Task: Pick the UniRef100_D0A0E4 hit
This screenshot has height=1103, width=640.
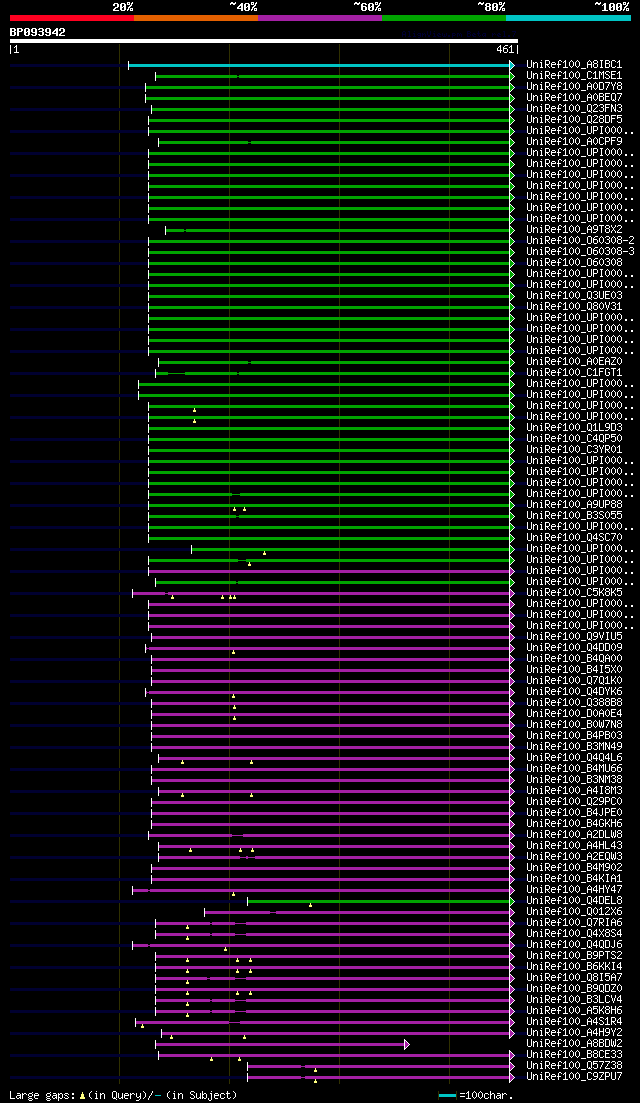Action: (x=574, y=714)
